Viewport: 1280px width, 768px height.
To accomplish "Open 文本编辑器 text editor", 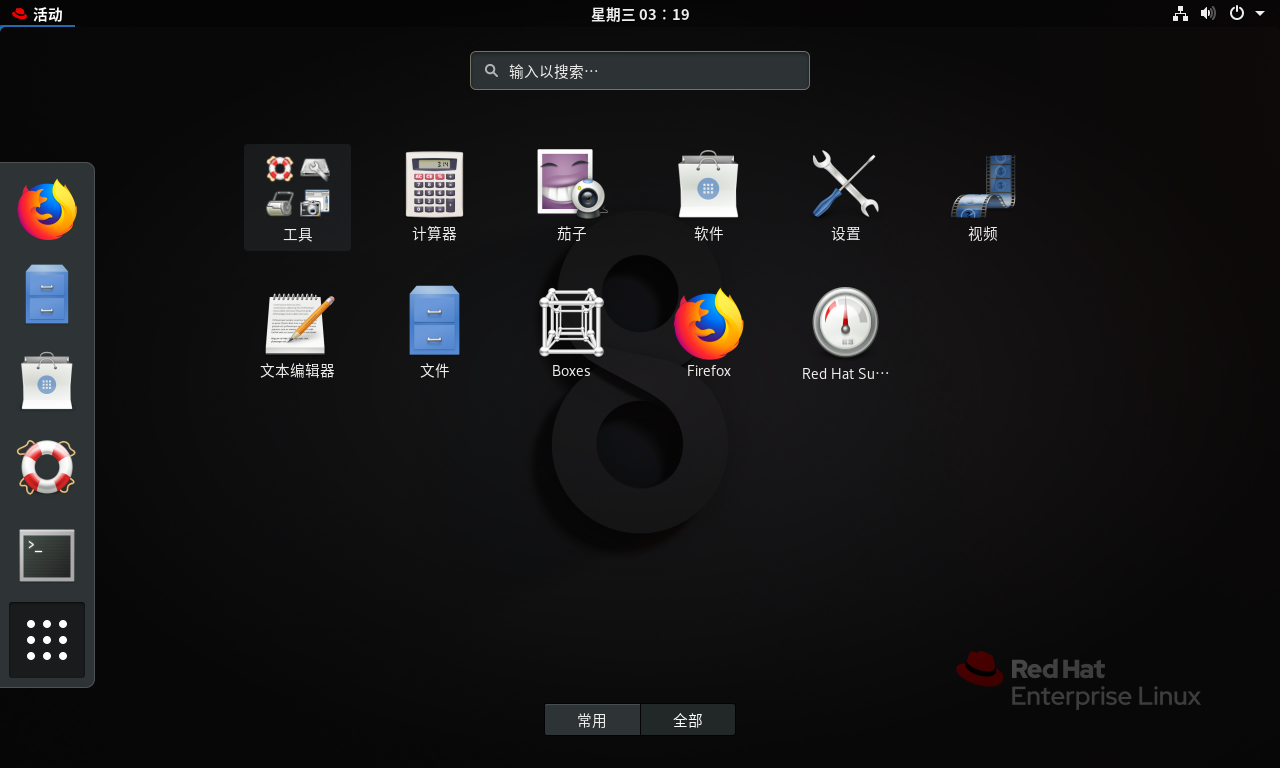I will (x=297, y=334).
